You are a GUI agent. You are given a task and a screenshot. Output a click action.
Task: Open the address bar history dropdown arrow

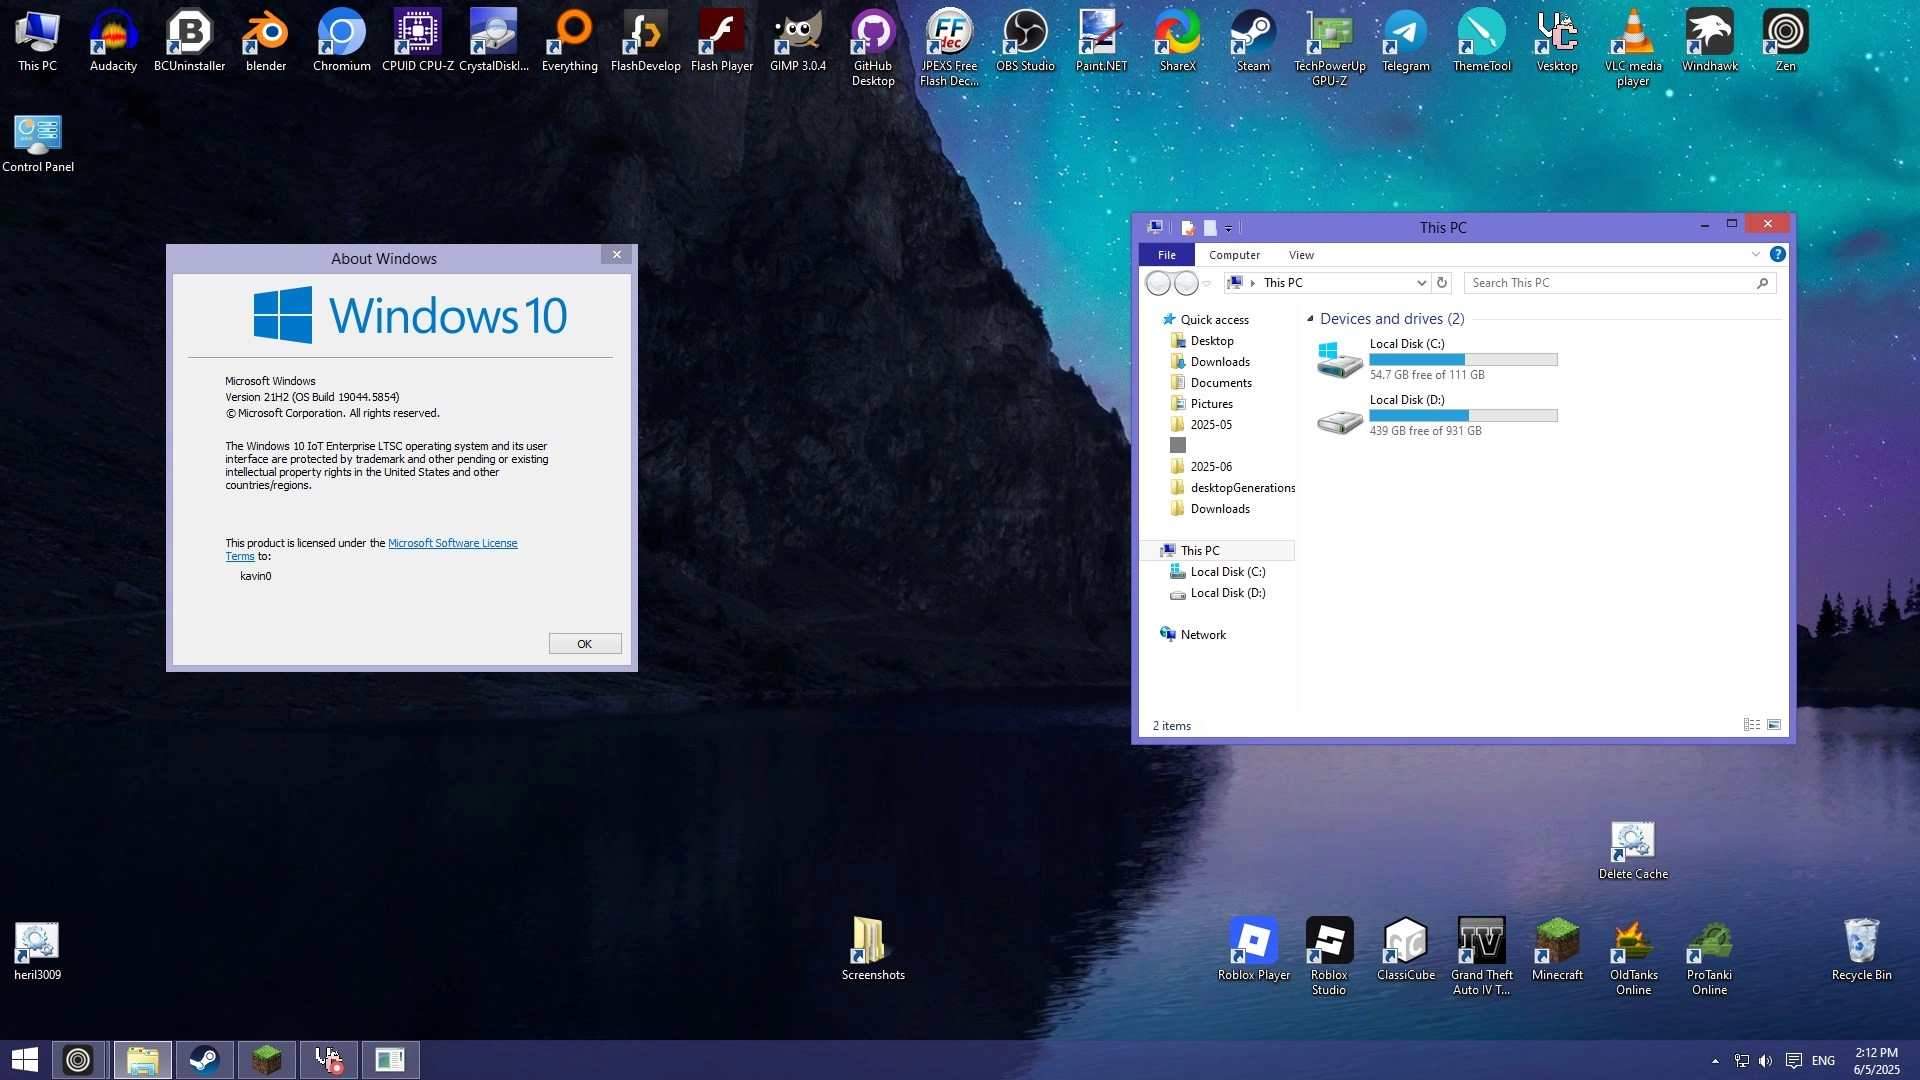click(x=1421, y=283)
